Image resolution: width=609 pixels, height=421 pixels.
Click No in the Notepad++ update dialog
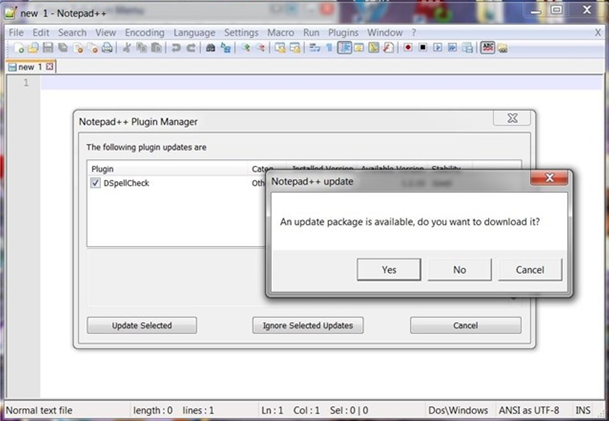tap(459, 270)
